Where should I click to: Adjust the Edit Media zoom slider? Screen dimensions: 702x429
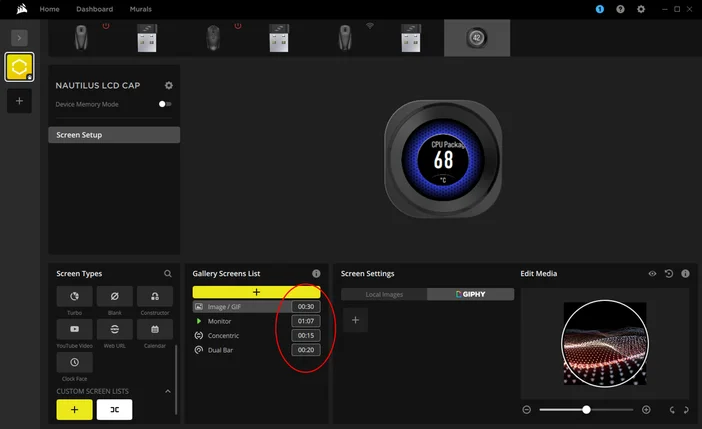586,410
